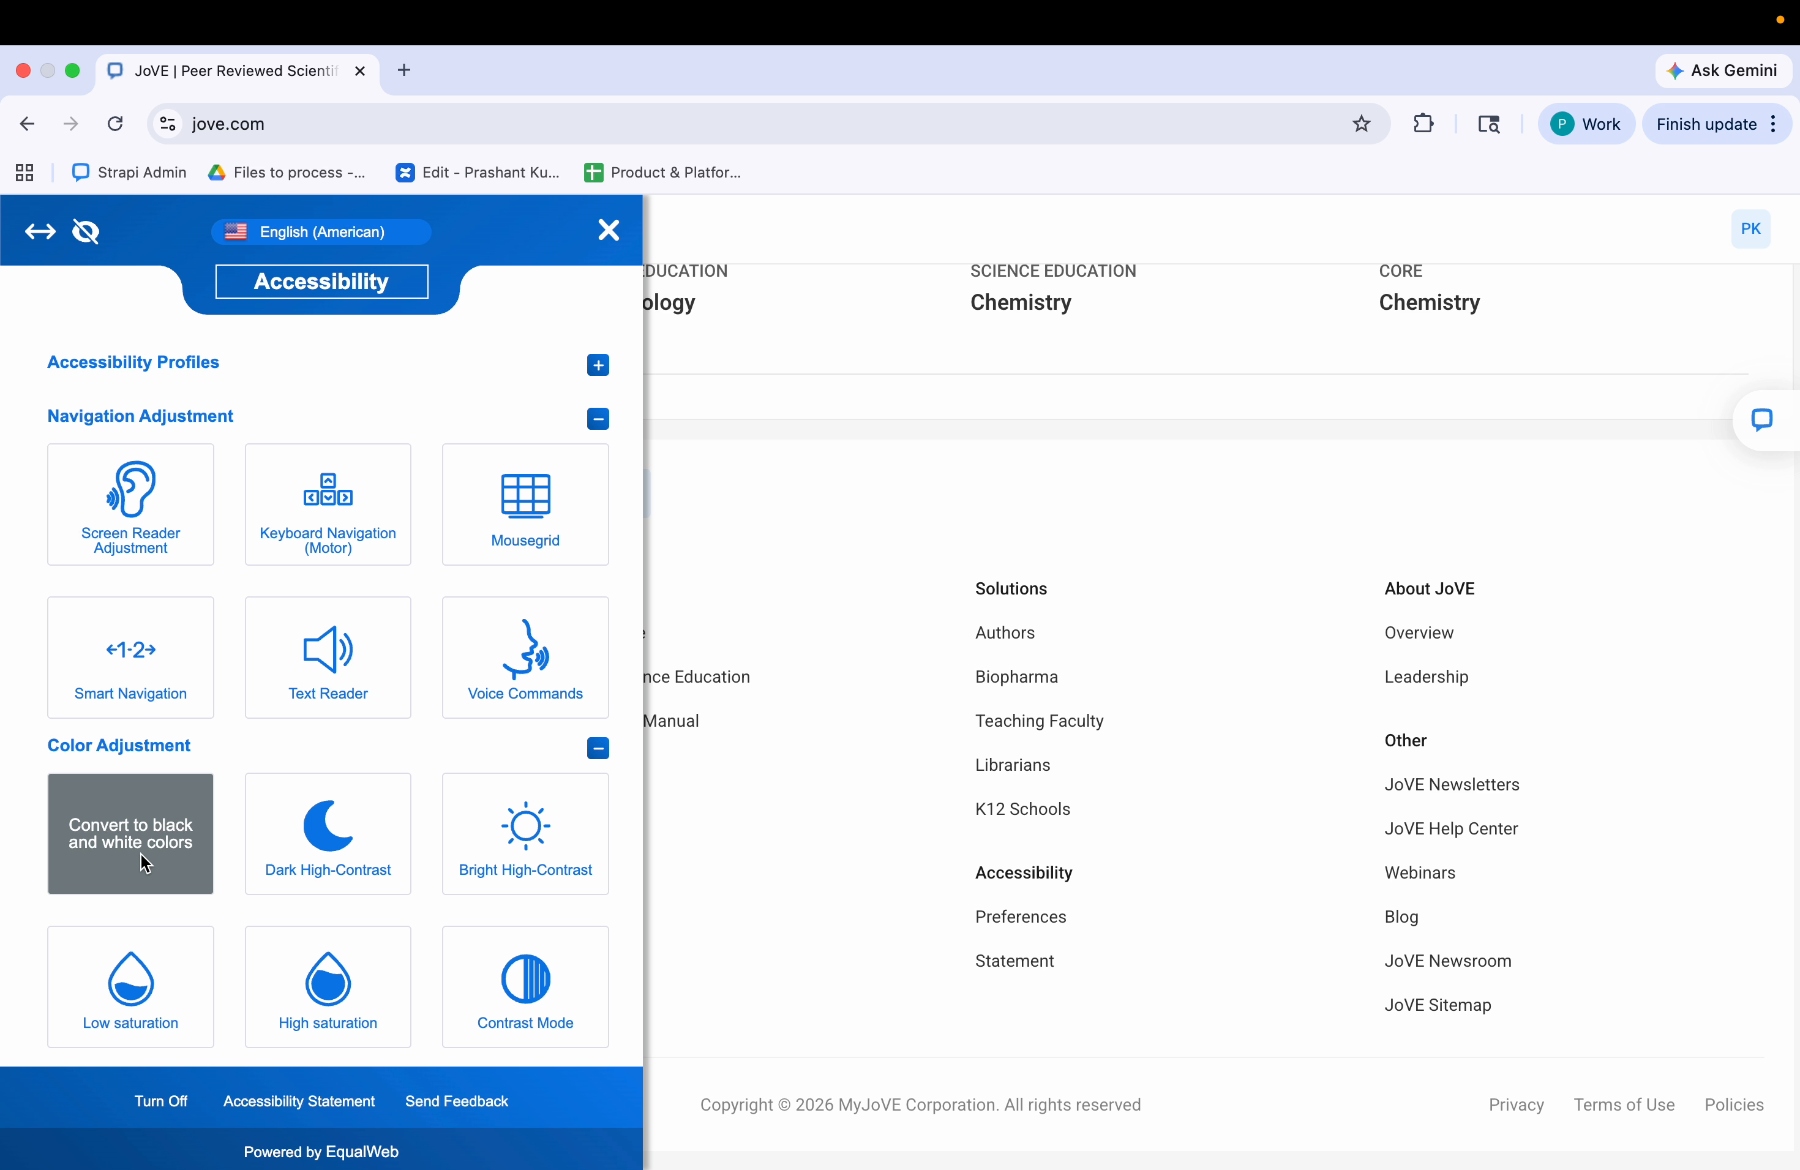Screen dimensions: 1800x1170
Task: Bookmark this page with the star icon
Action: click(1361, 124)
